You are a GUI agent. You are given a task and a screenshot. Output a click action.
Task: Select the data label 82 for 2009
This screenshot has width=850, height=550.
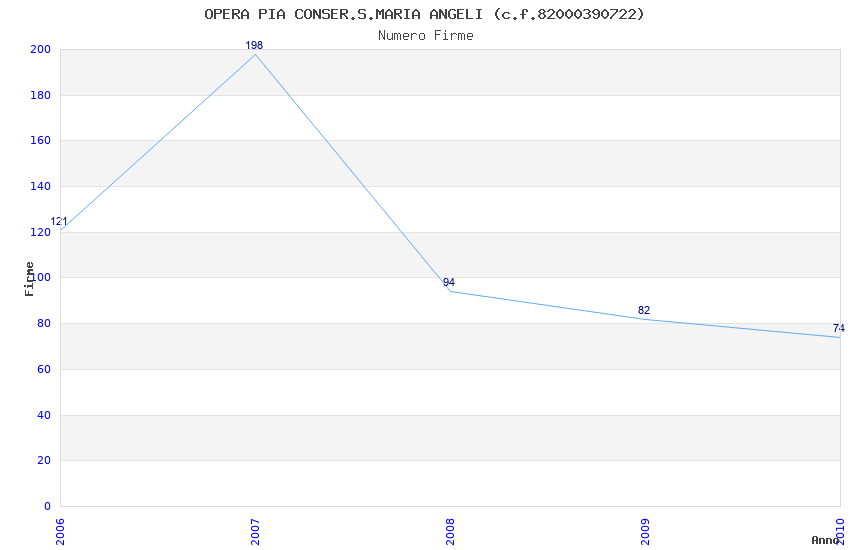644,310
